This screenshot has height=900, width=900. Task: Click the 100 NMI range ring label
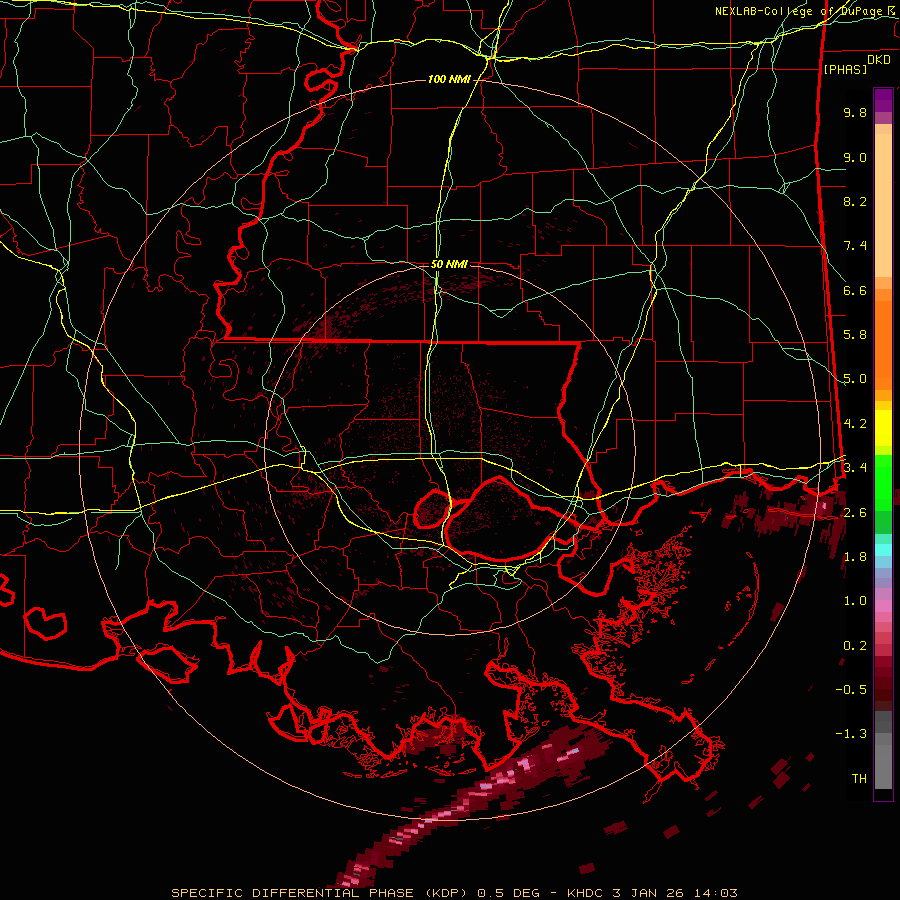[449, 79]
